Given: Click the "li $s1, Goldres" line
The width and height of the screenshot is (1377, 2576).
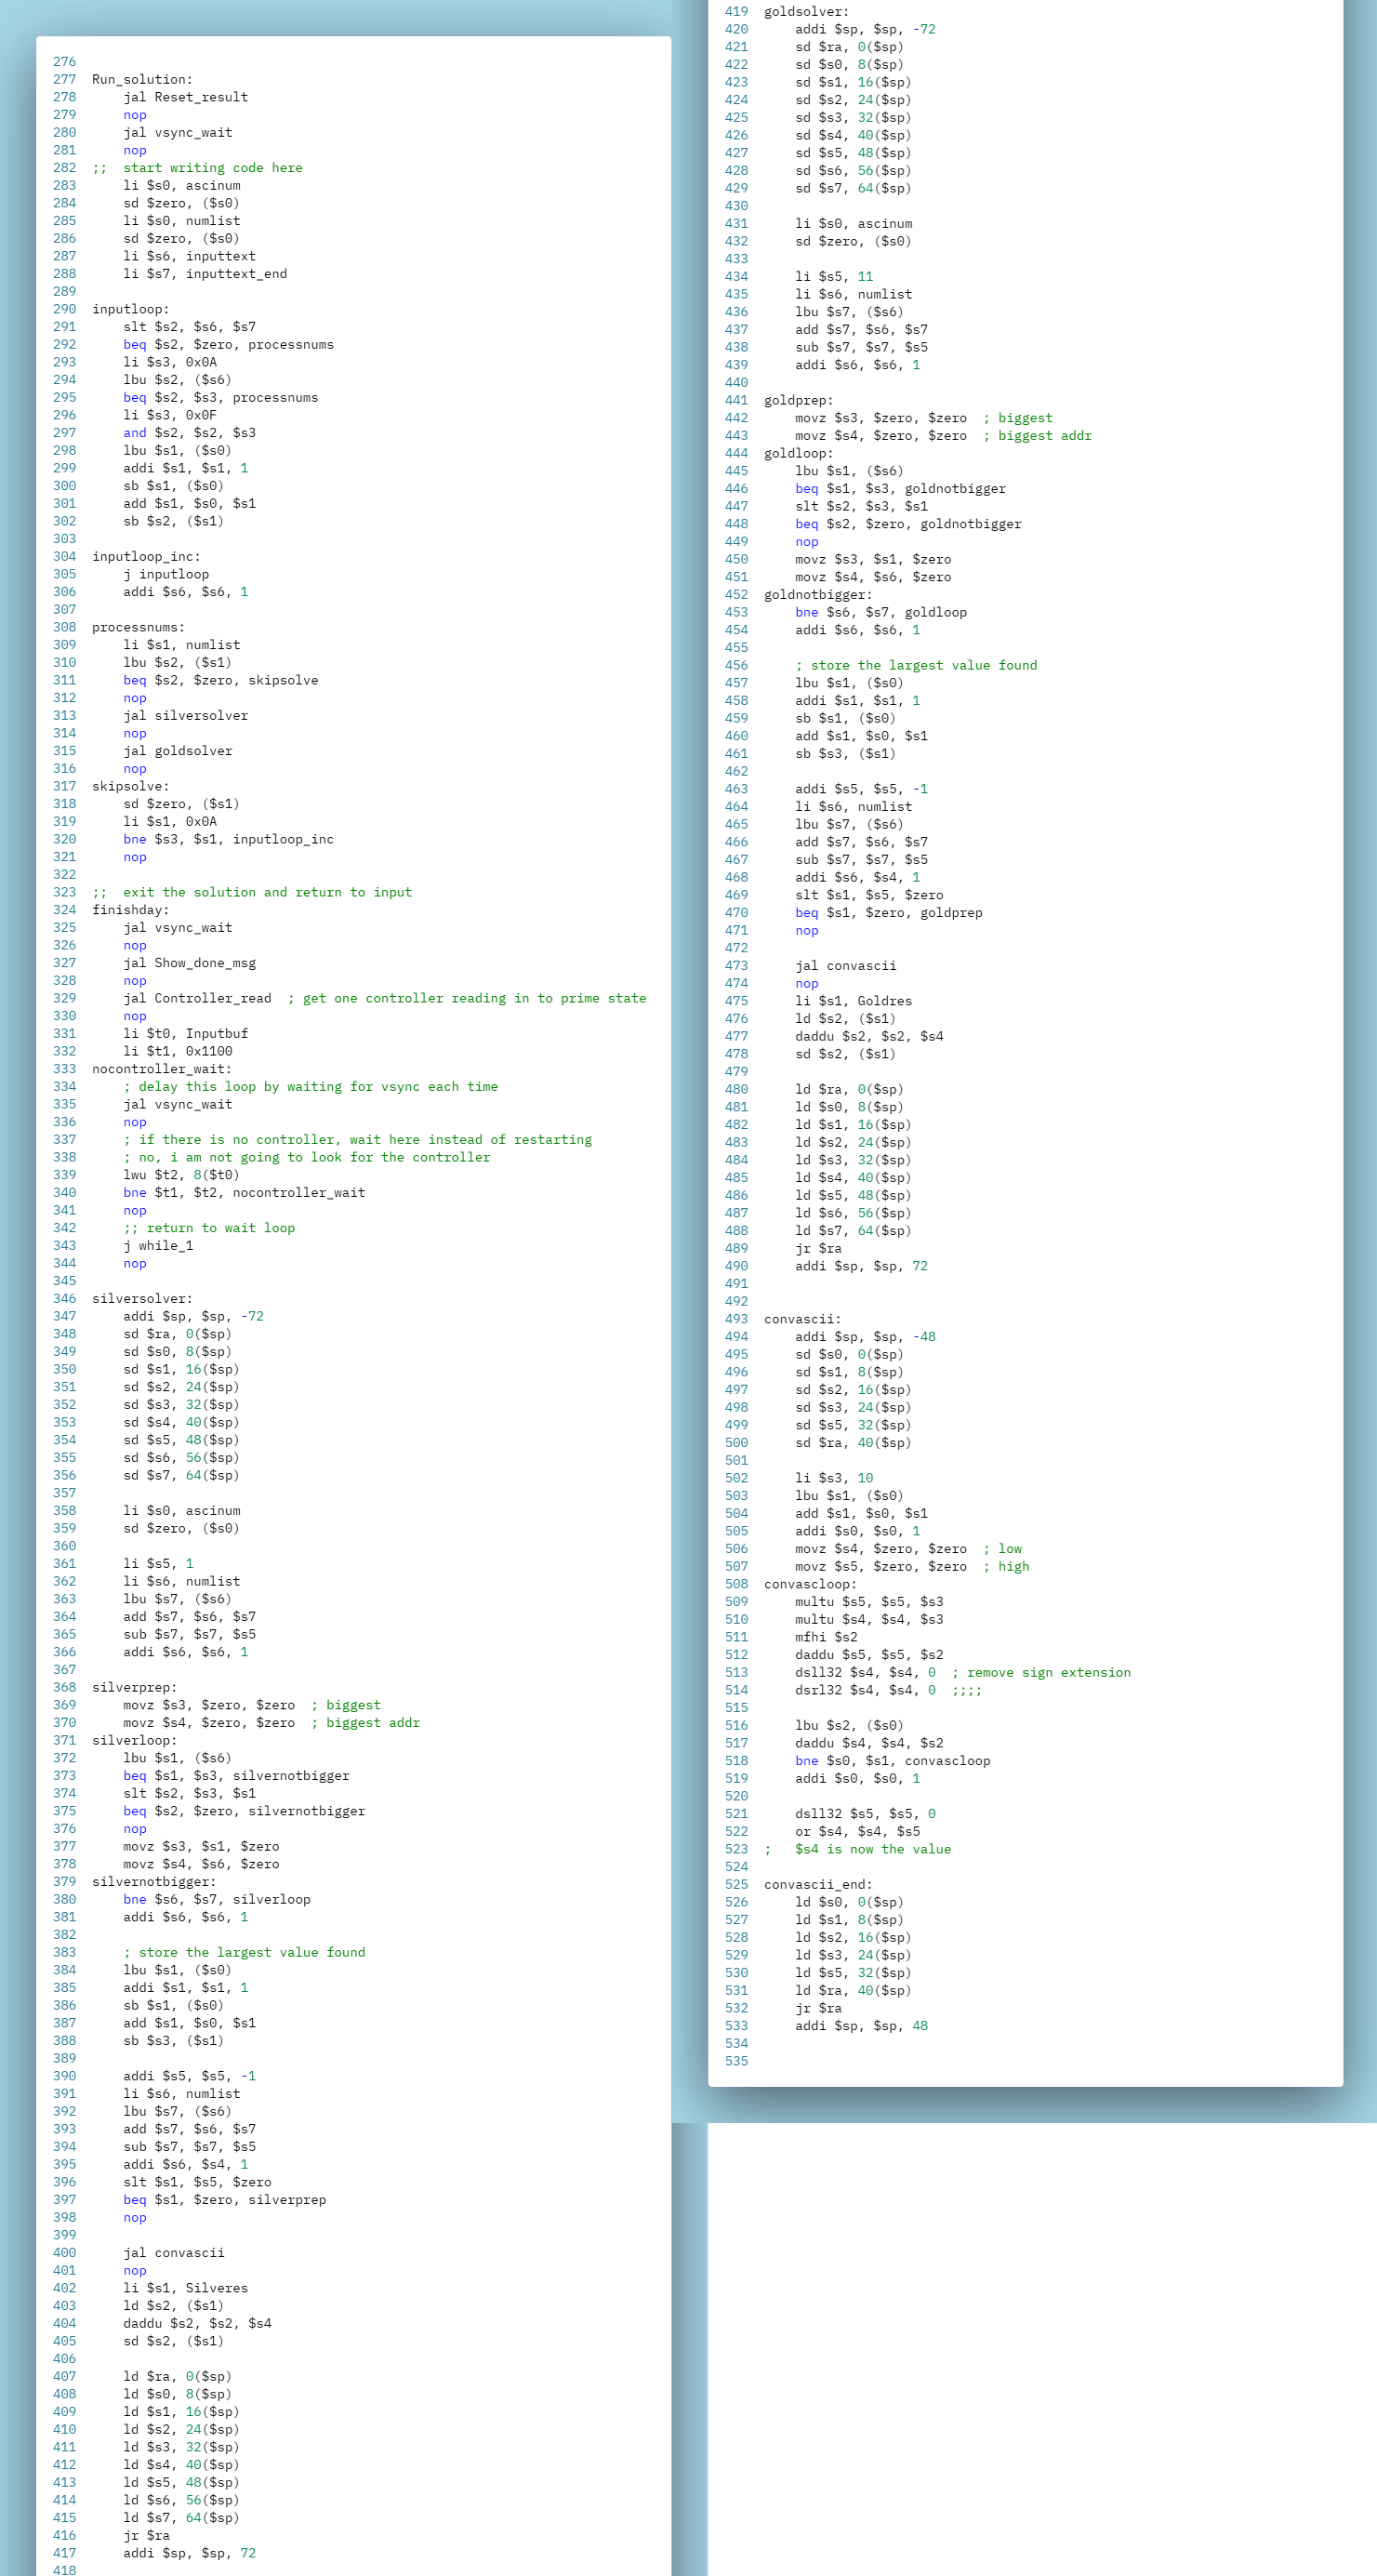Looking at the screenshot, I should pyautogui.click(x=854, y=1001).
